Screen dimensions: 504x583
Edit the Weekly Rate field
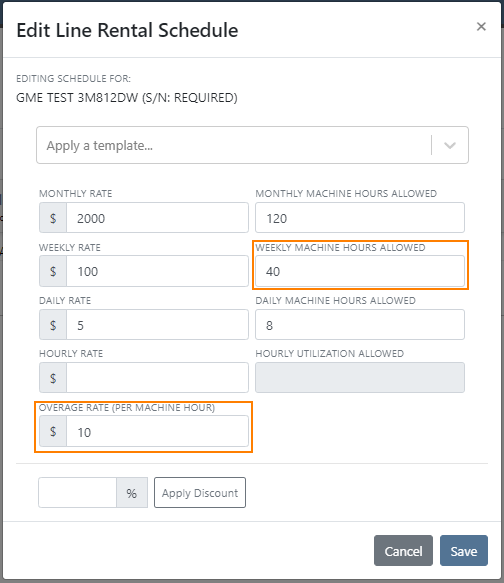pyautogui.click(x=157, y=271)
